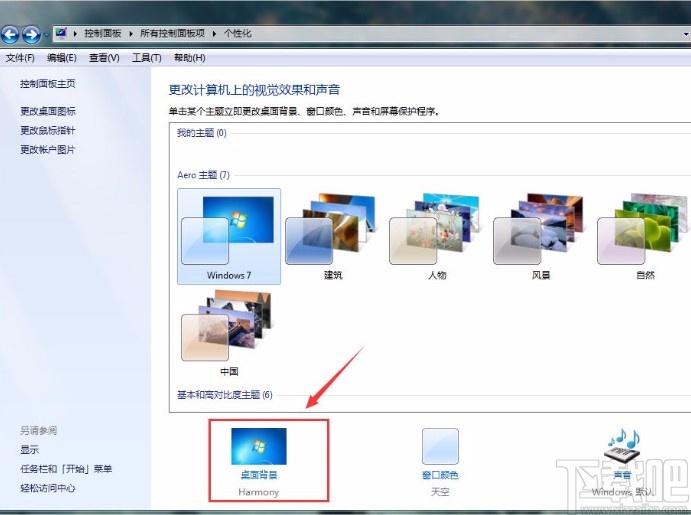Open 轻松访问中心 link
The height and width of the screenshot is (515, 691).
point(48,488)
